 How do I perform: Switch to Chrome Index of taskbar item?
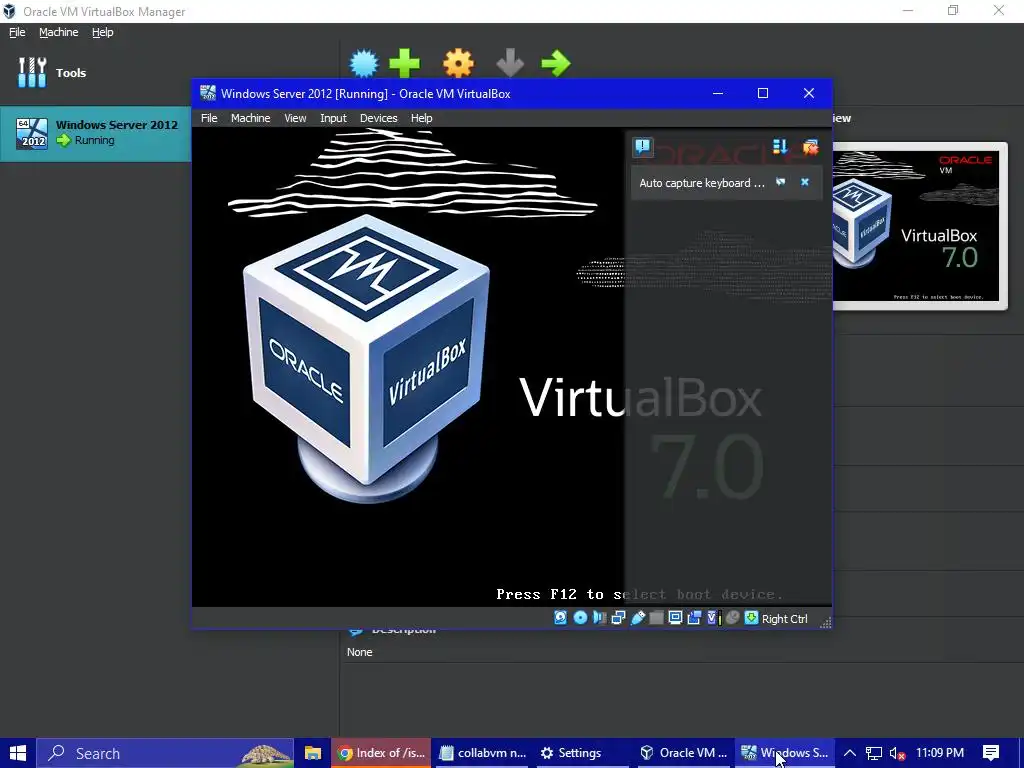tap(381, 753)
